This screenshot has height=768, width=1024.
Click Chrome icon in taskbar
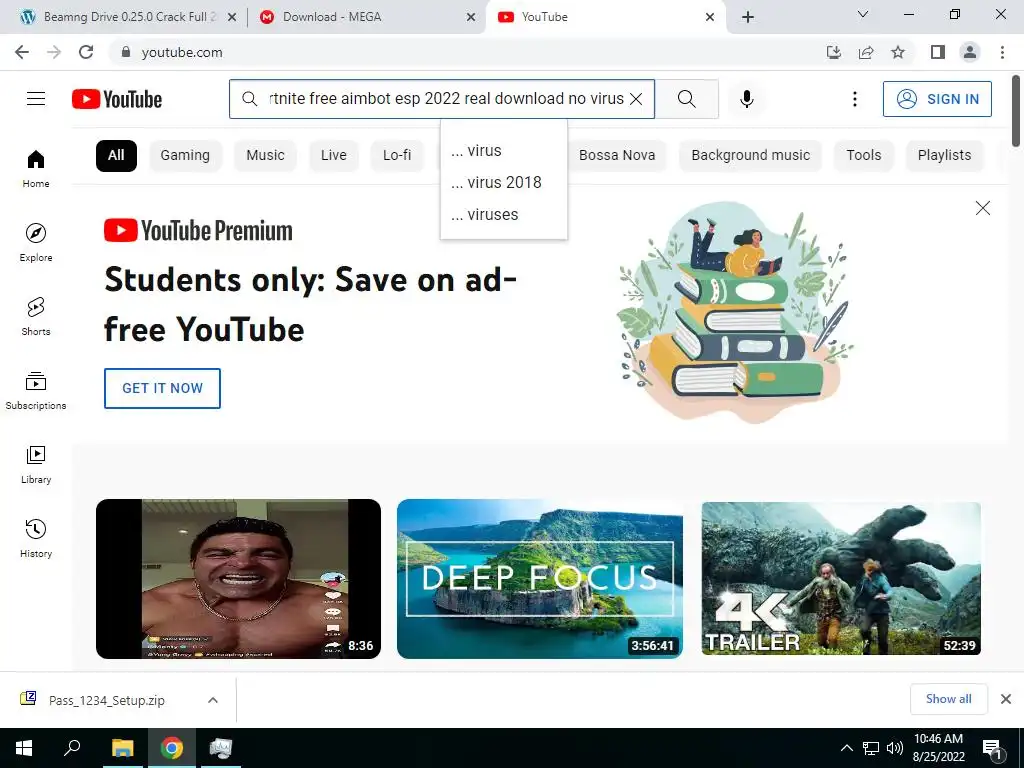[x=172, y=748]
